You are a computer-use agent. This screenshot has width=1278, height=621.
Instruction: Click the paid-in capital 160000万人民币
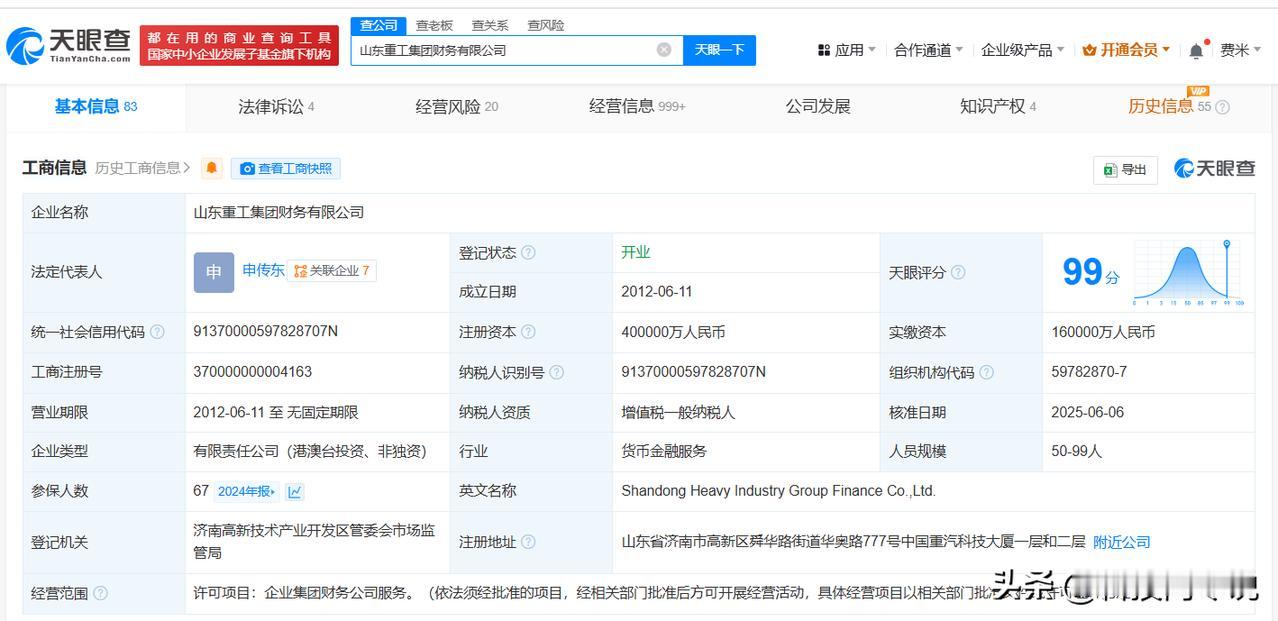click(1103, 331)
